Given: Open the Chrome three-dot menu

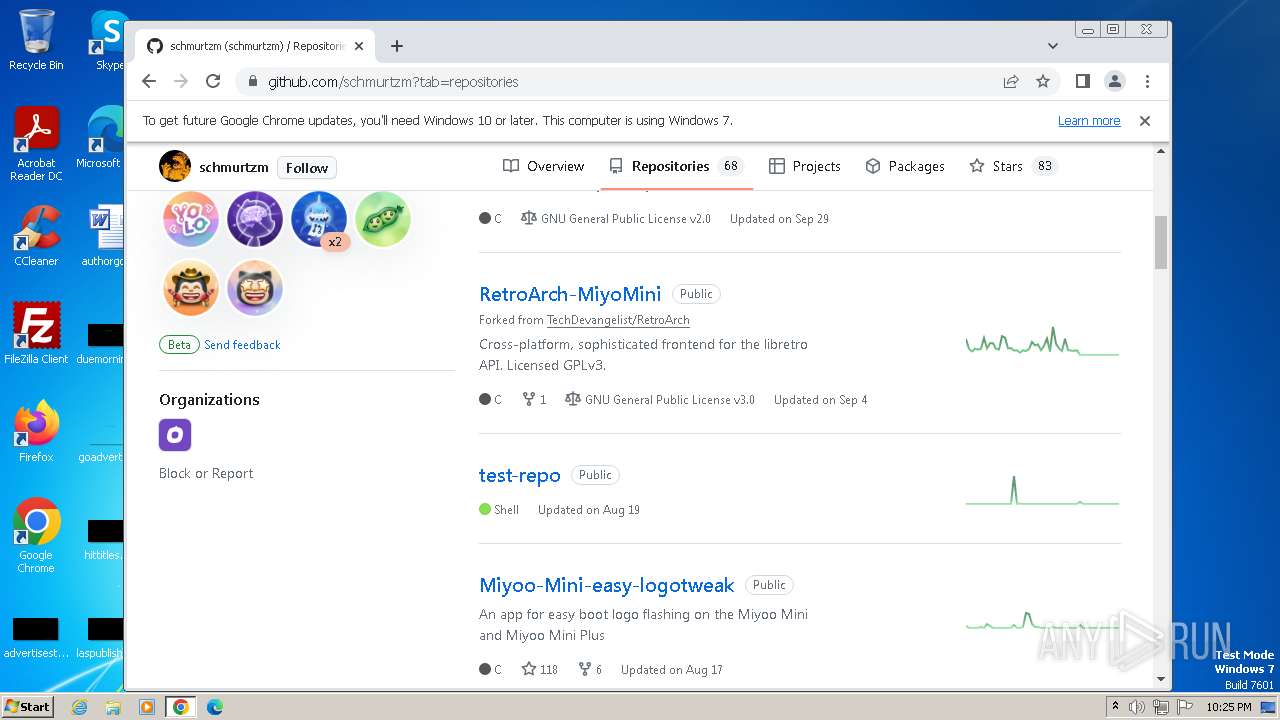Looking at the screenshot, I should tap(1147, 81).
